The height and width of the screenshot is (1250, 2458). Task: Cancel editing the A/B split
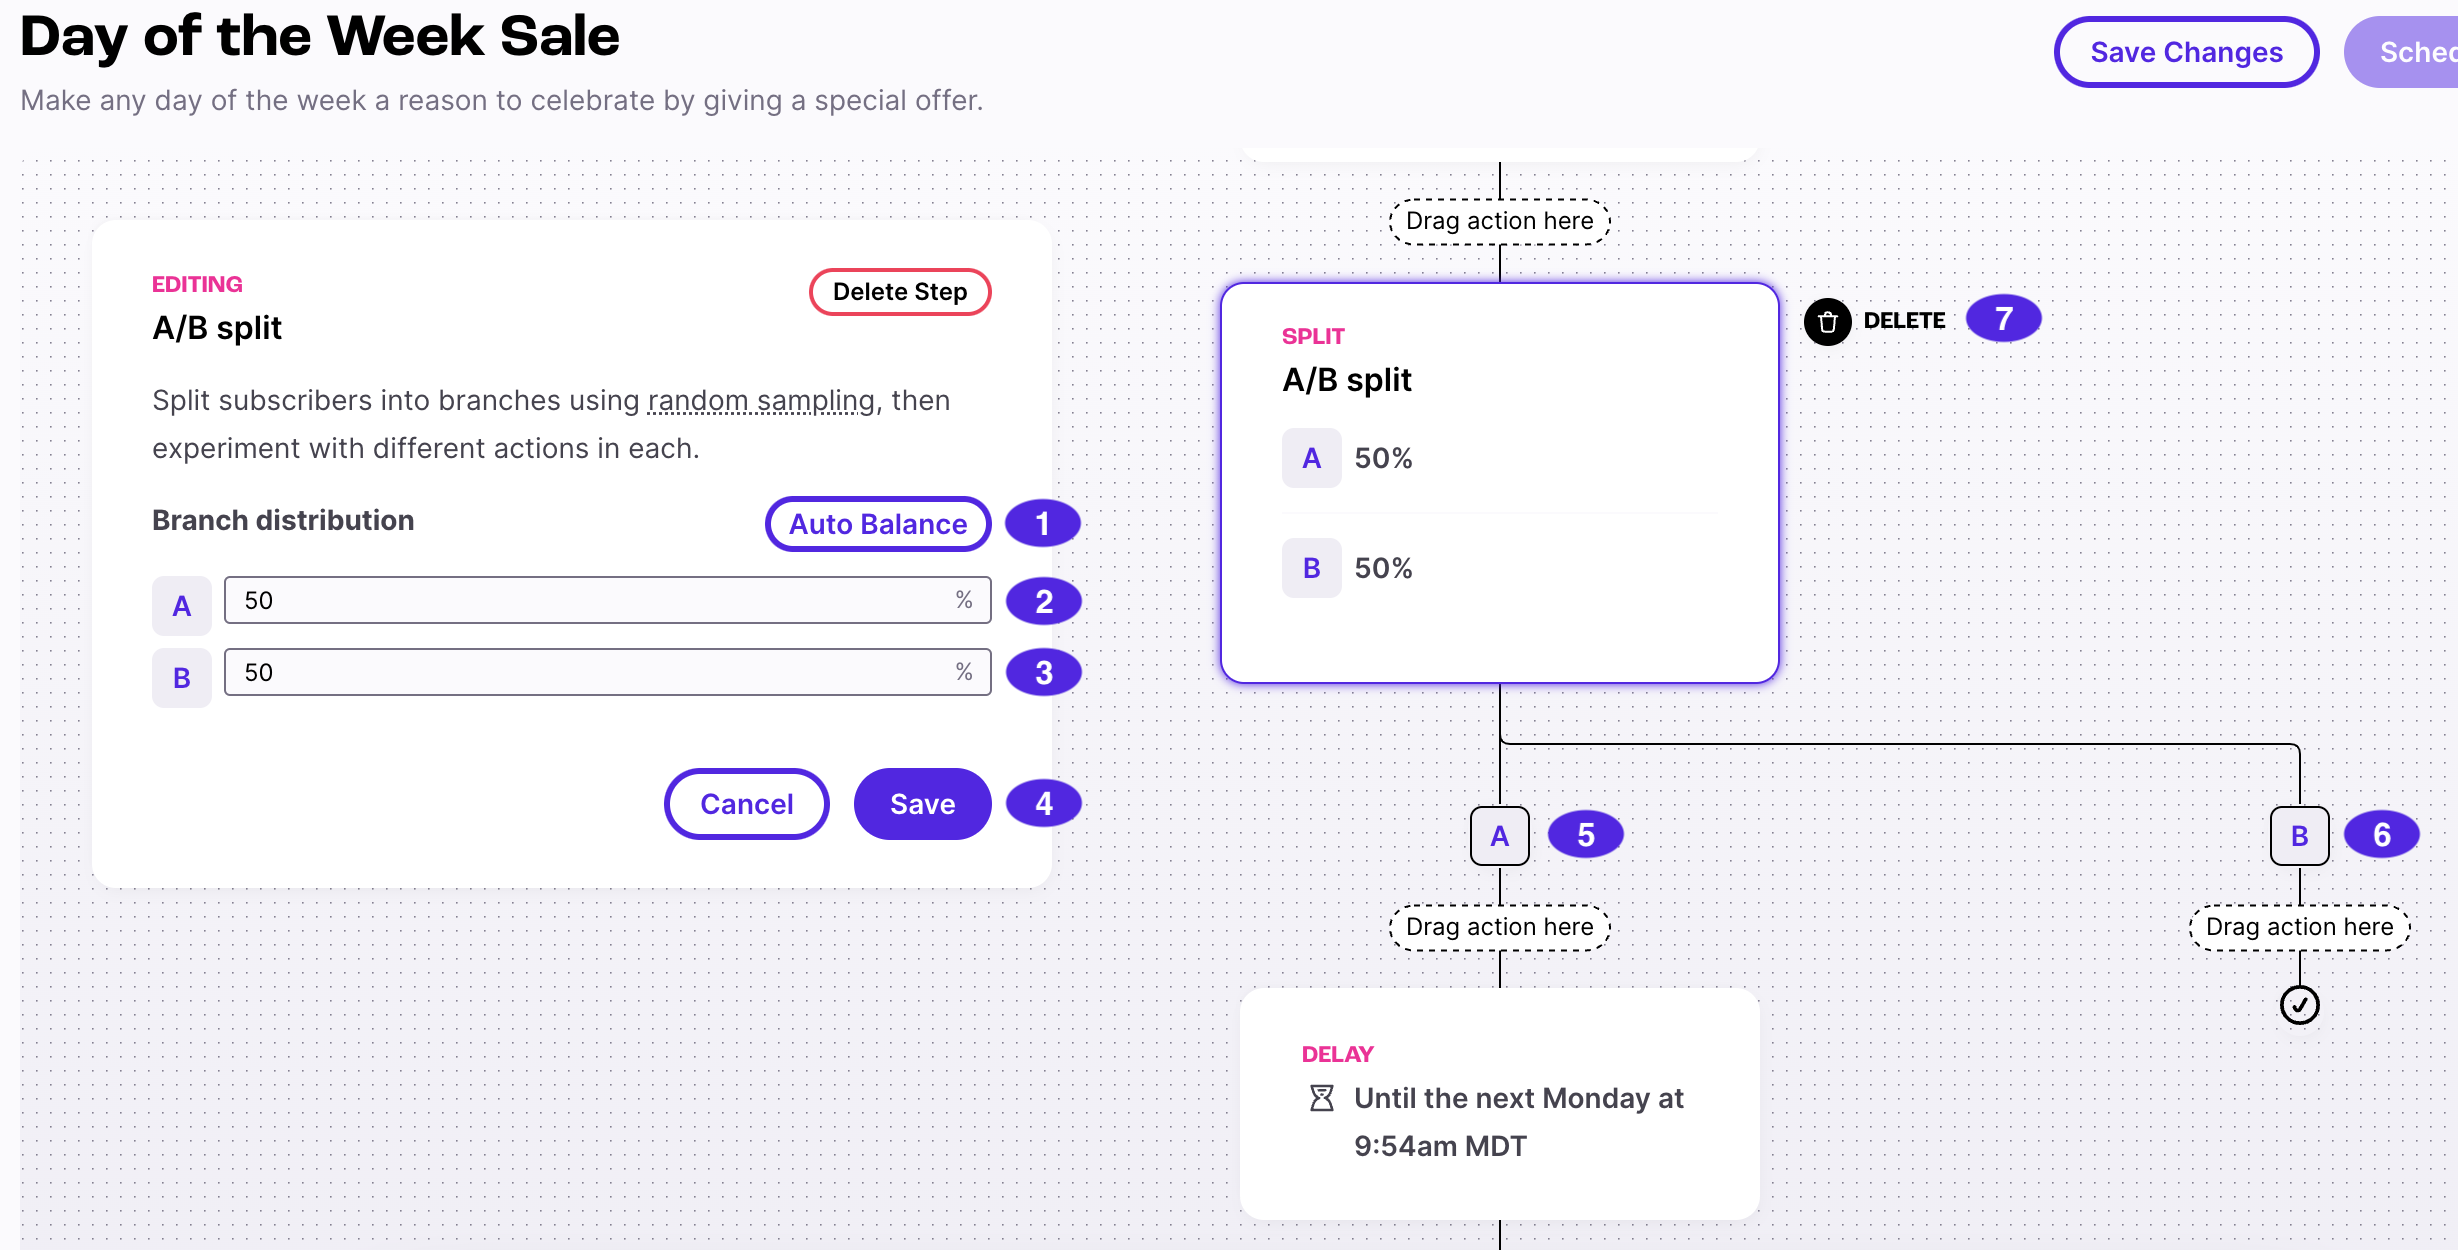click(746, 804)
